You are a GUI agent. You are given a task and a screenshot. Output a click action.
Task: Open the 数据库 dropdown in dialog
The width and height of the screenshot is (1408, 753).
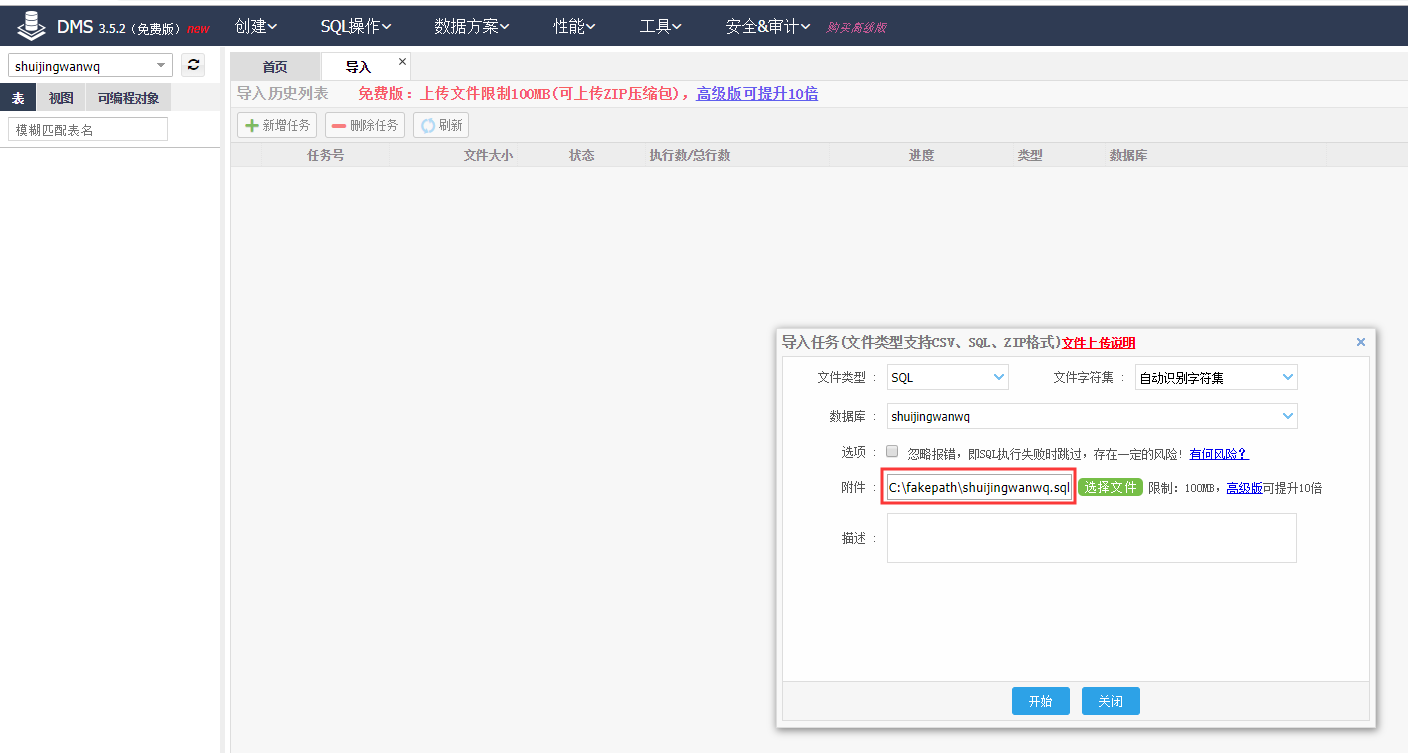tap(1091, 416)
